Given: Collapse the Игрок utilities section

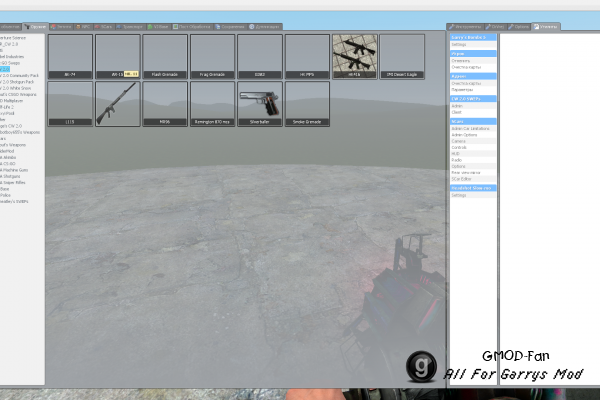Looking at the screenshot, I should coord(473,54).
